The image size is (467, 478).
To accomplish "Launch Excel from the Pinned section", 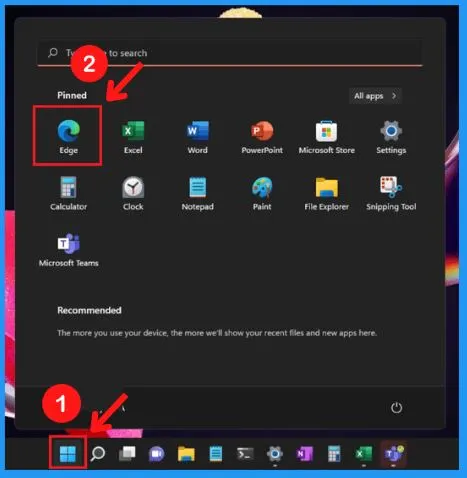I will point(133,136).
